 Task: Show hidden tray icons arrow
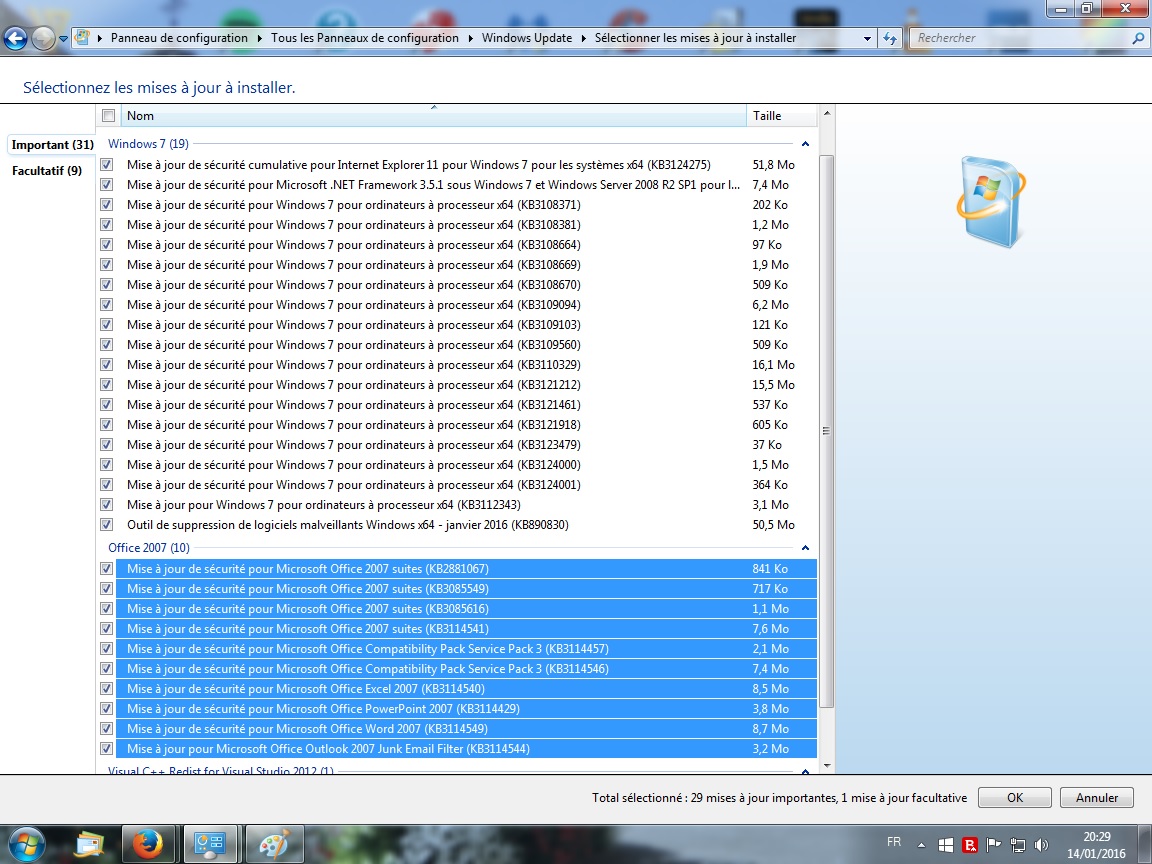[x=921, y=845]
